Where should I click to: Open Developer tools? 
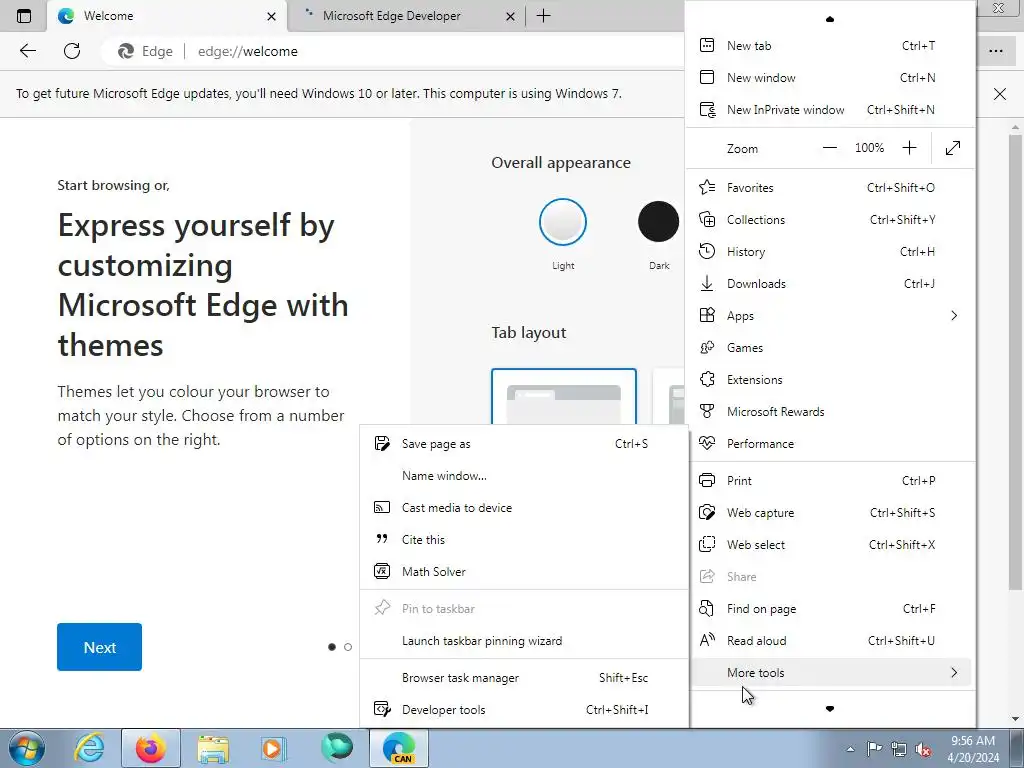(x=524, y=710)
